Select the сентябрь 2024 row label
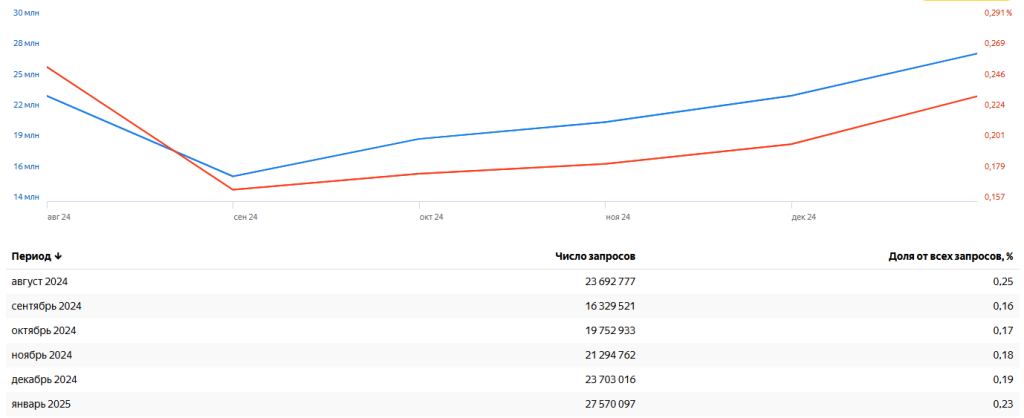Screen dimensions: 1024x418 coord(46,306)
